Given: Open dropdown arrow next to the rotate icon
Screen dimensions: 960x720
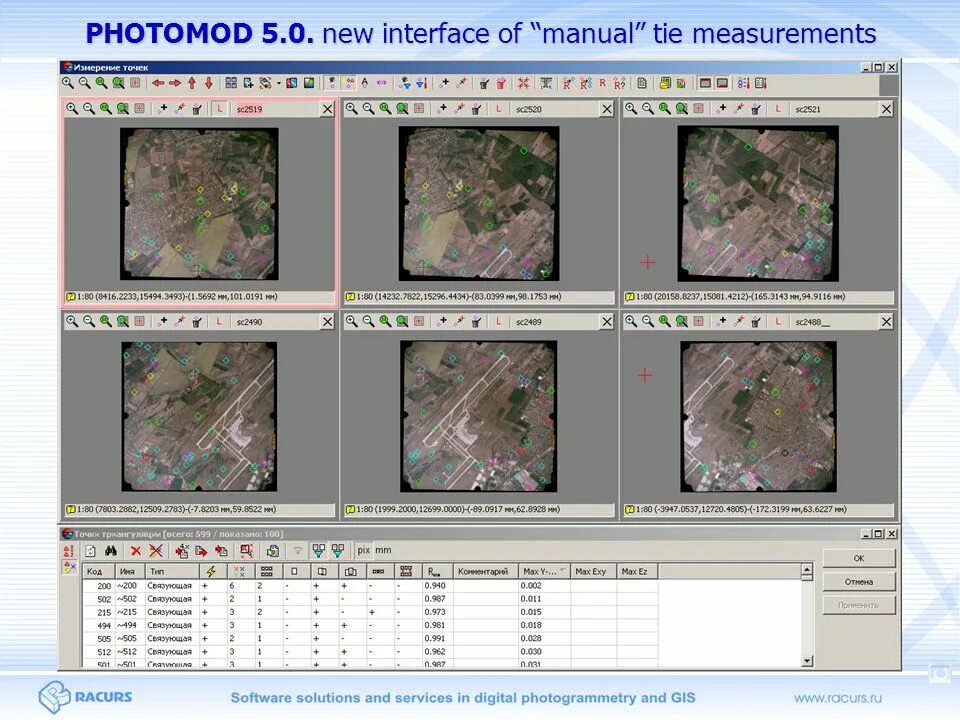Looking at the screenshot, I should click(279, 83).
